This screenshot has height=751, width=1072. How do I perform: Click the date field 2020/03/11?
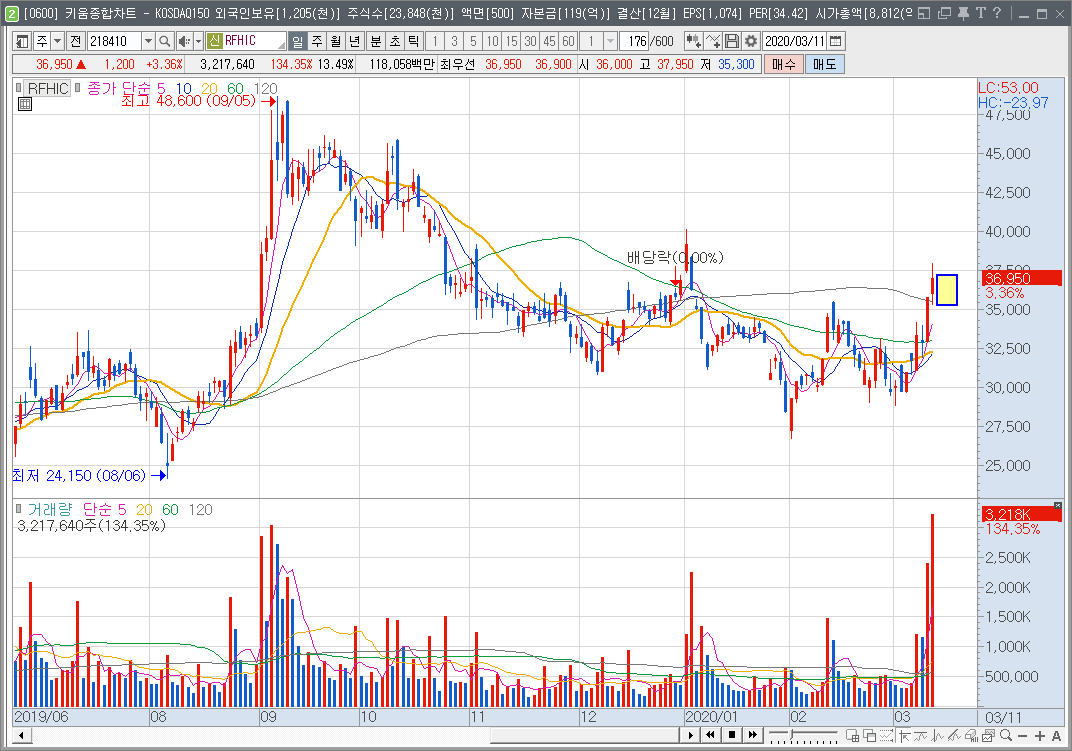tap(794, 42)
